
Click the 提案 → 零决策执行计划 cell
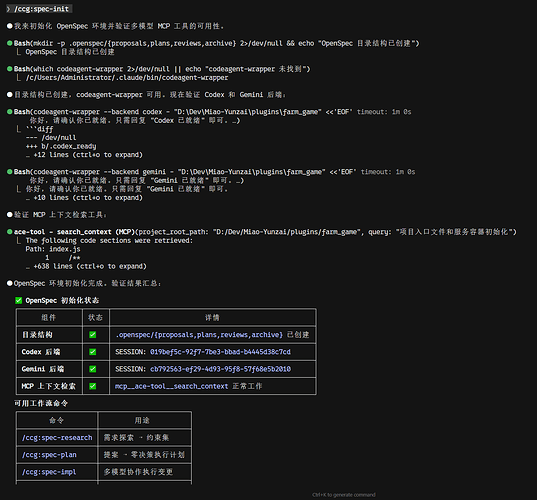coord(144,455)
